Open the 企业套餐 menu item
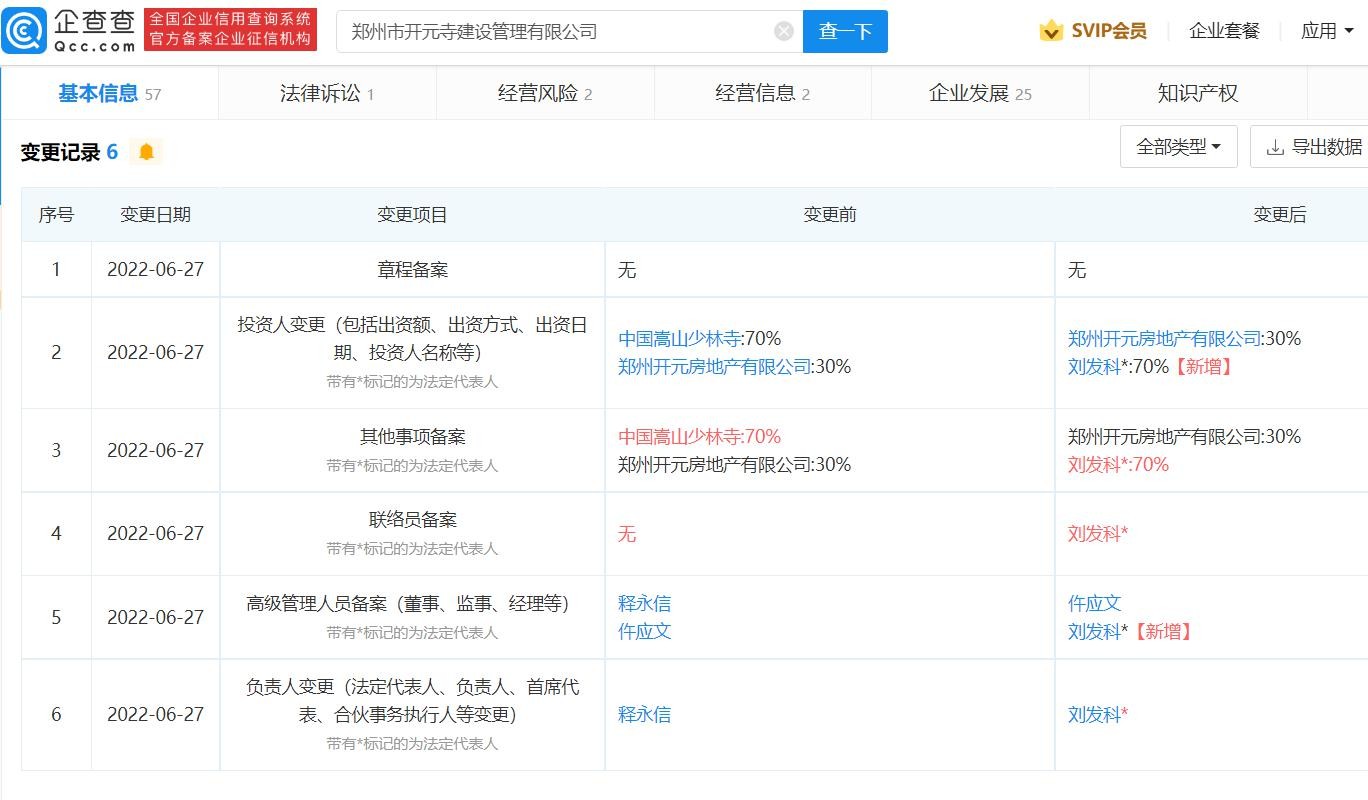The width and height of the screenshot is (1368, 800). (x=1224, y=31)
